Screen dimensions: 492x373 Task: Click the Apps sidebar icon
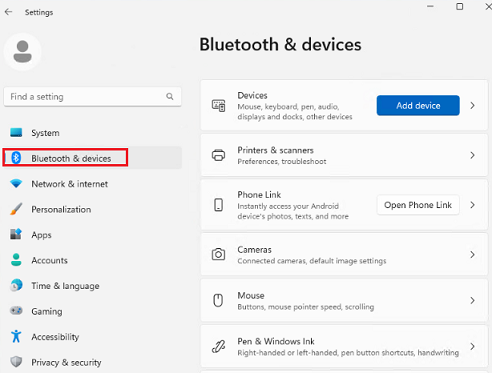pos(16,234)
